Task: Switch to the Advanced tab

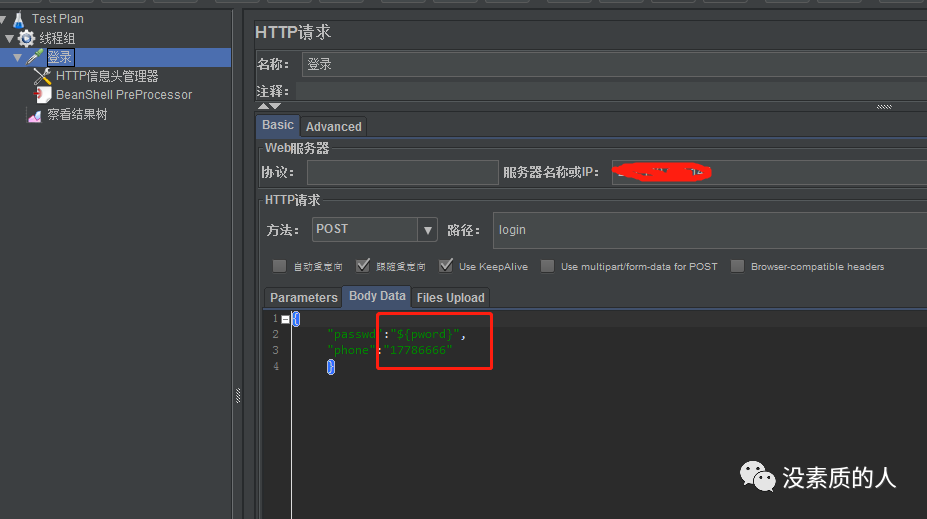Action: [x=333, y=126]
